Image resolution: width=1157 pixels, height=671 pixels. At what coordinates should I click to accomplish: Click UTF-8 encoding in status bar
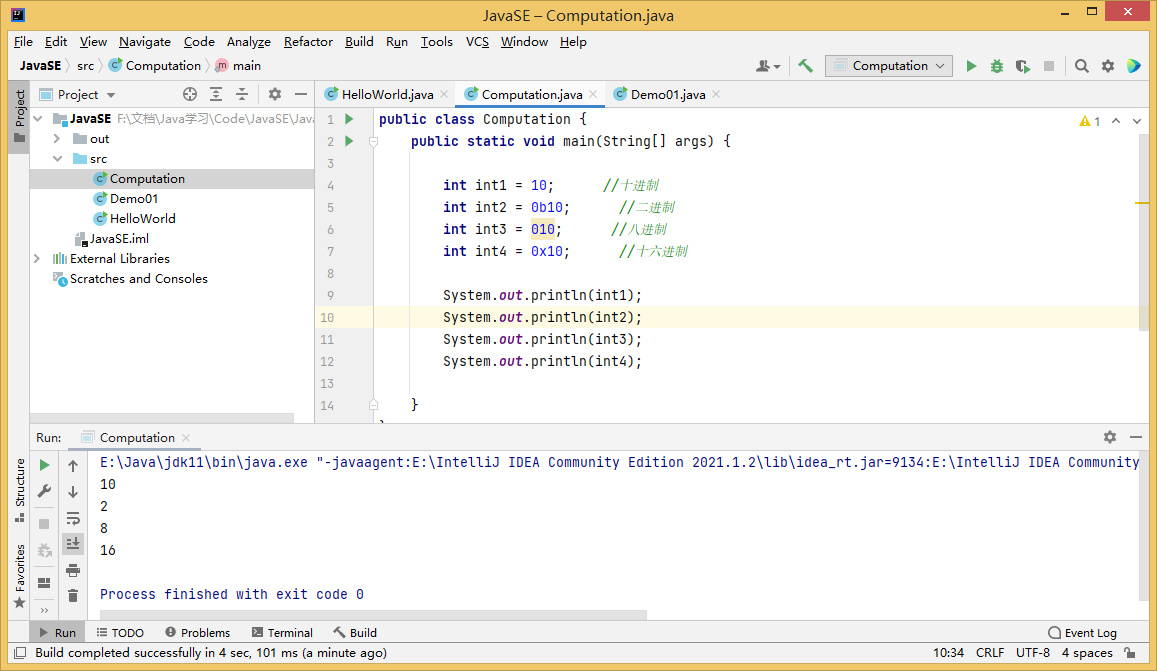[1032, 653]
